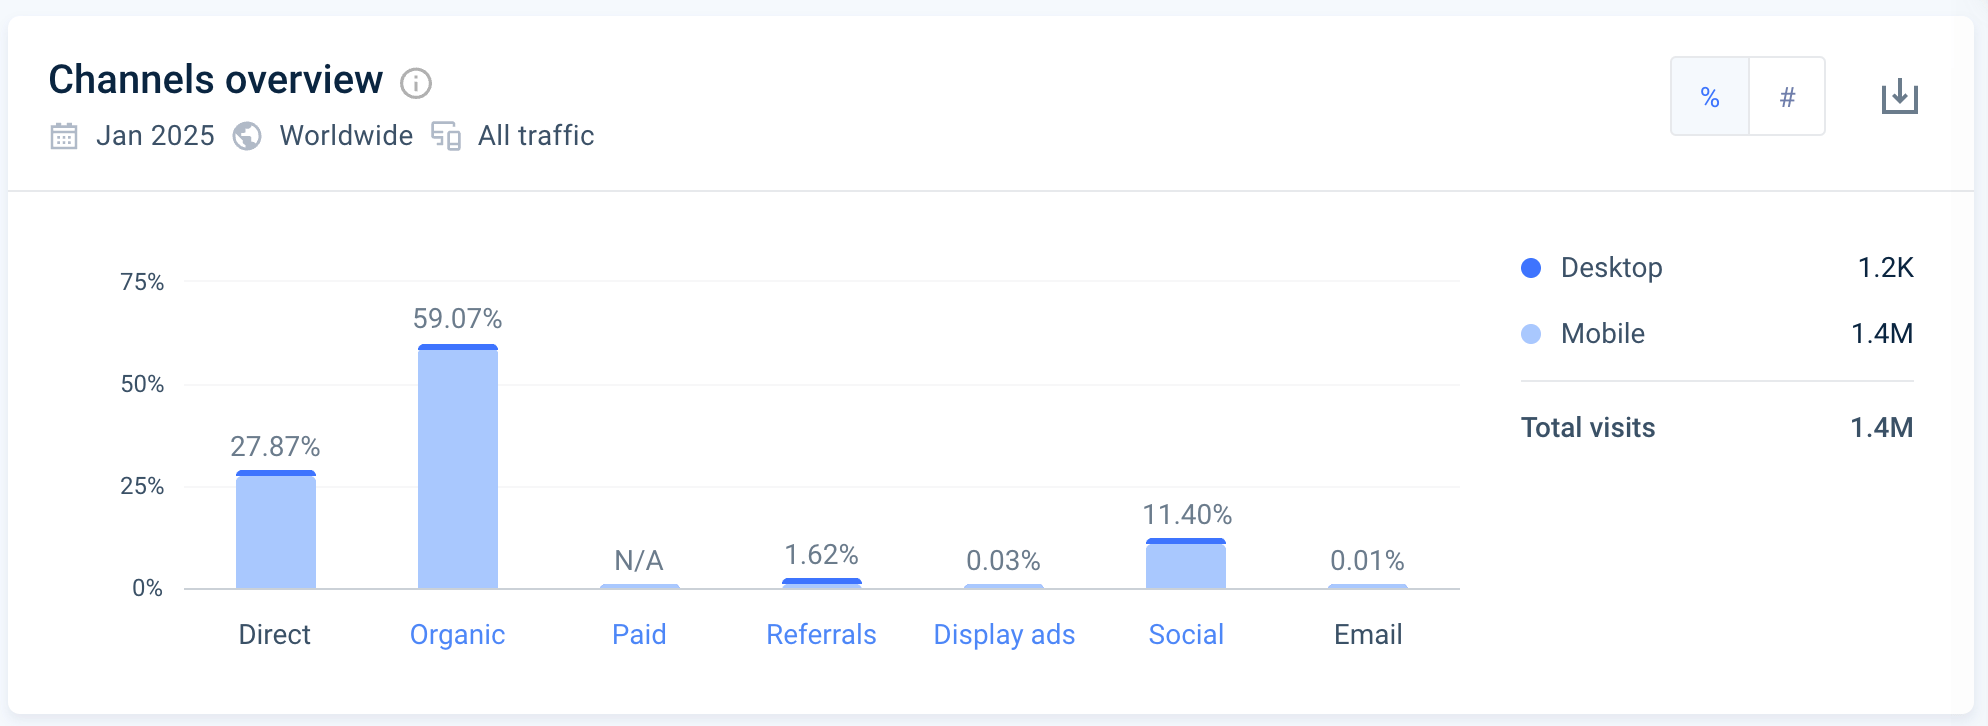Open the All traffic filter
The height and width of the screenshot is (726, 1988).
tap(535, 136)
